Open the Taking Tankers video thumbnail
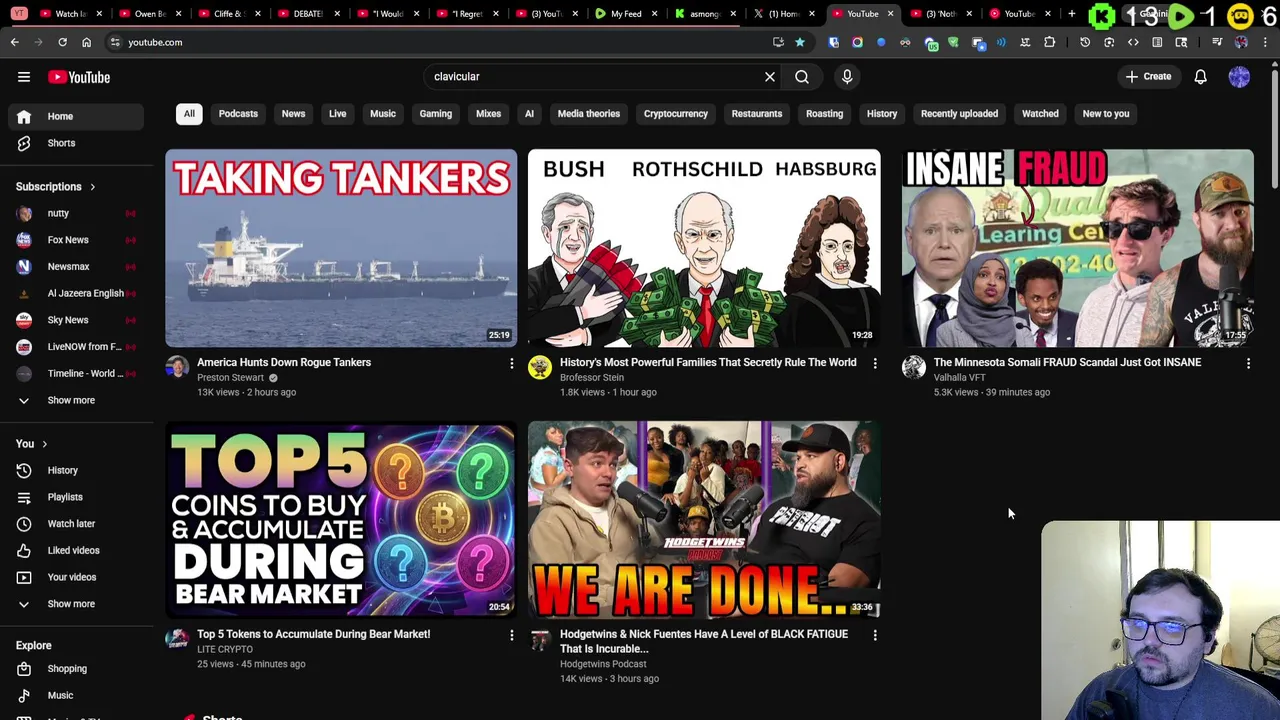Image resolution: width=1280 pixels, height=720 pixels. 341,248
